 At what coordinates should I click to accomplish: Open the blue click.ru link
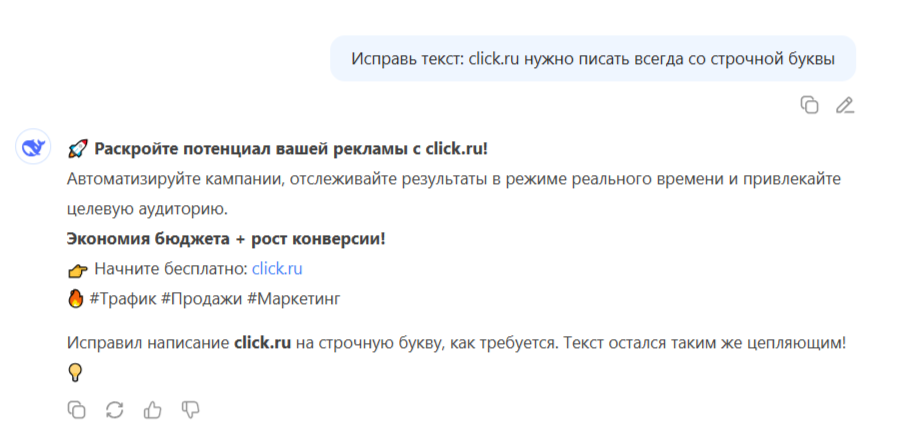point(277,269)
